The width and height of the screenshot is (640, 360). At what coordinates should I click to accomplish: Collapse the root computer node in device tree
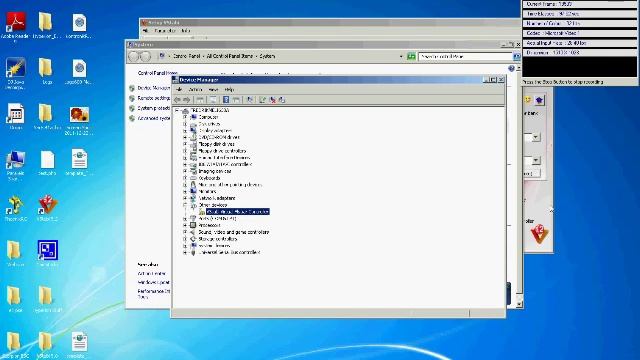[177, 110]
